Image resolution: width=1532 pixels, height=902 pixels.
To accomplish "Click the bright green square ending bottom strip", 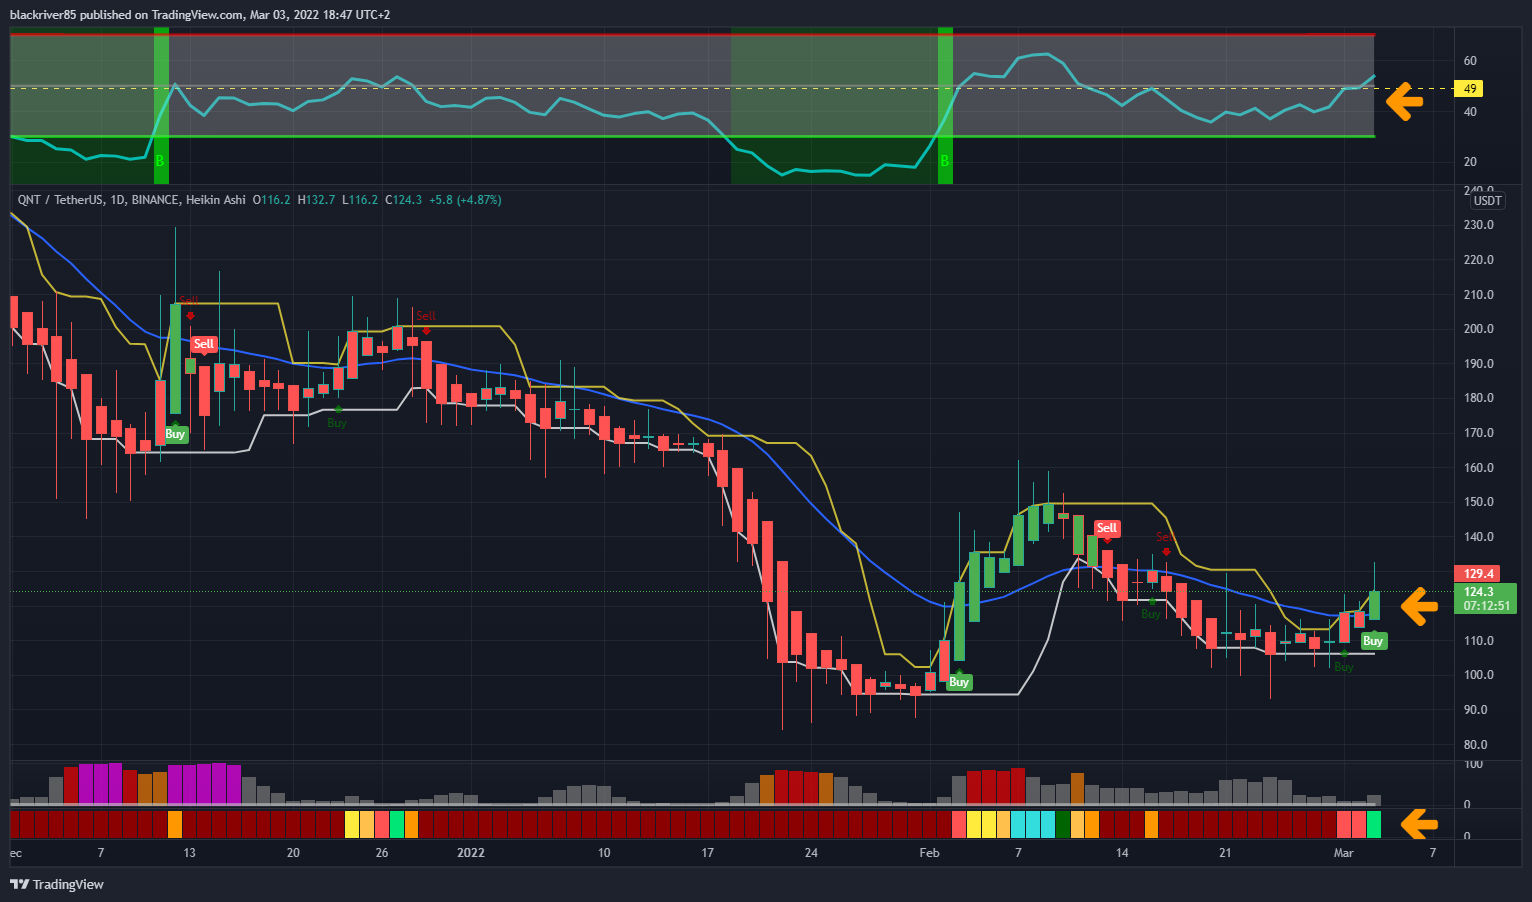I will coord(1374,825).
